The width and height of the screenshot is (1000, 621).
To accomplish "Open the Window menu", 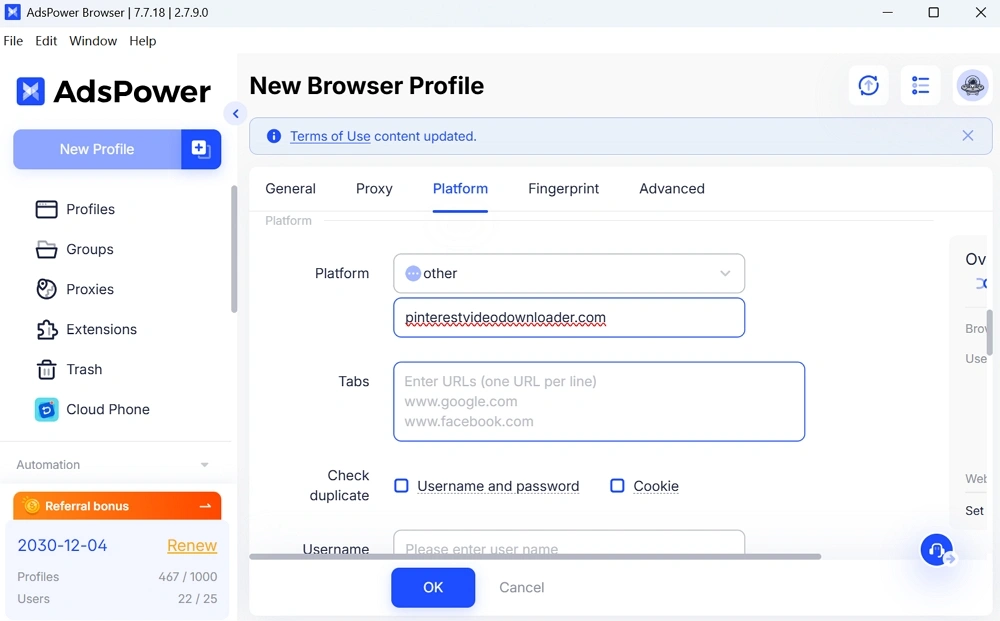I will 93,41.
